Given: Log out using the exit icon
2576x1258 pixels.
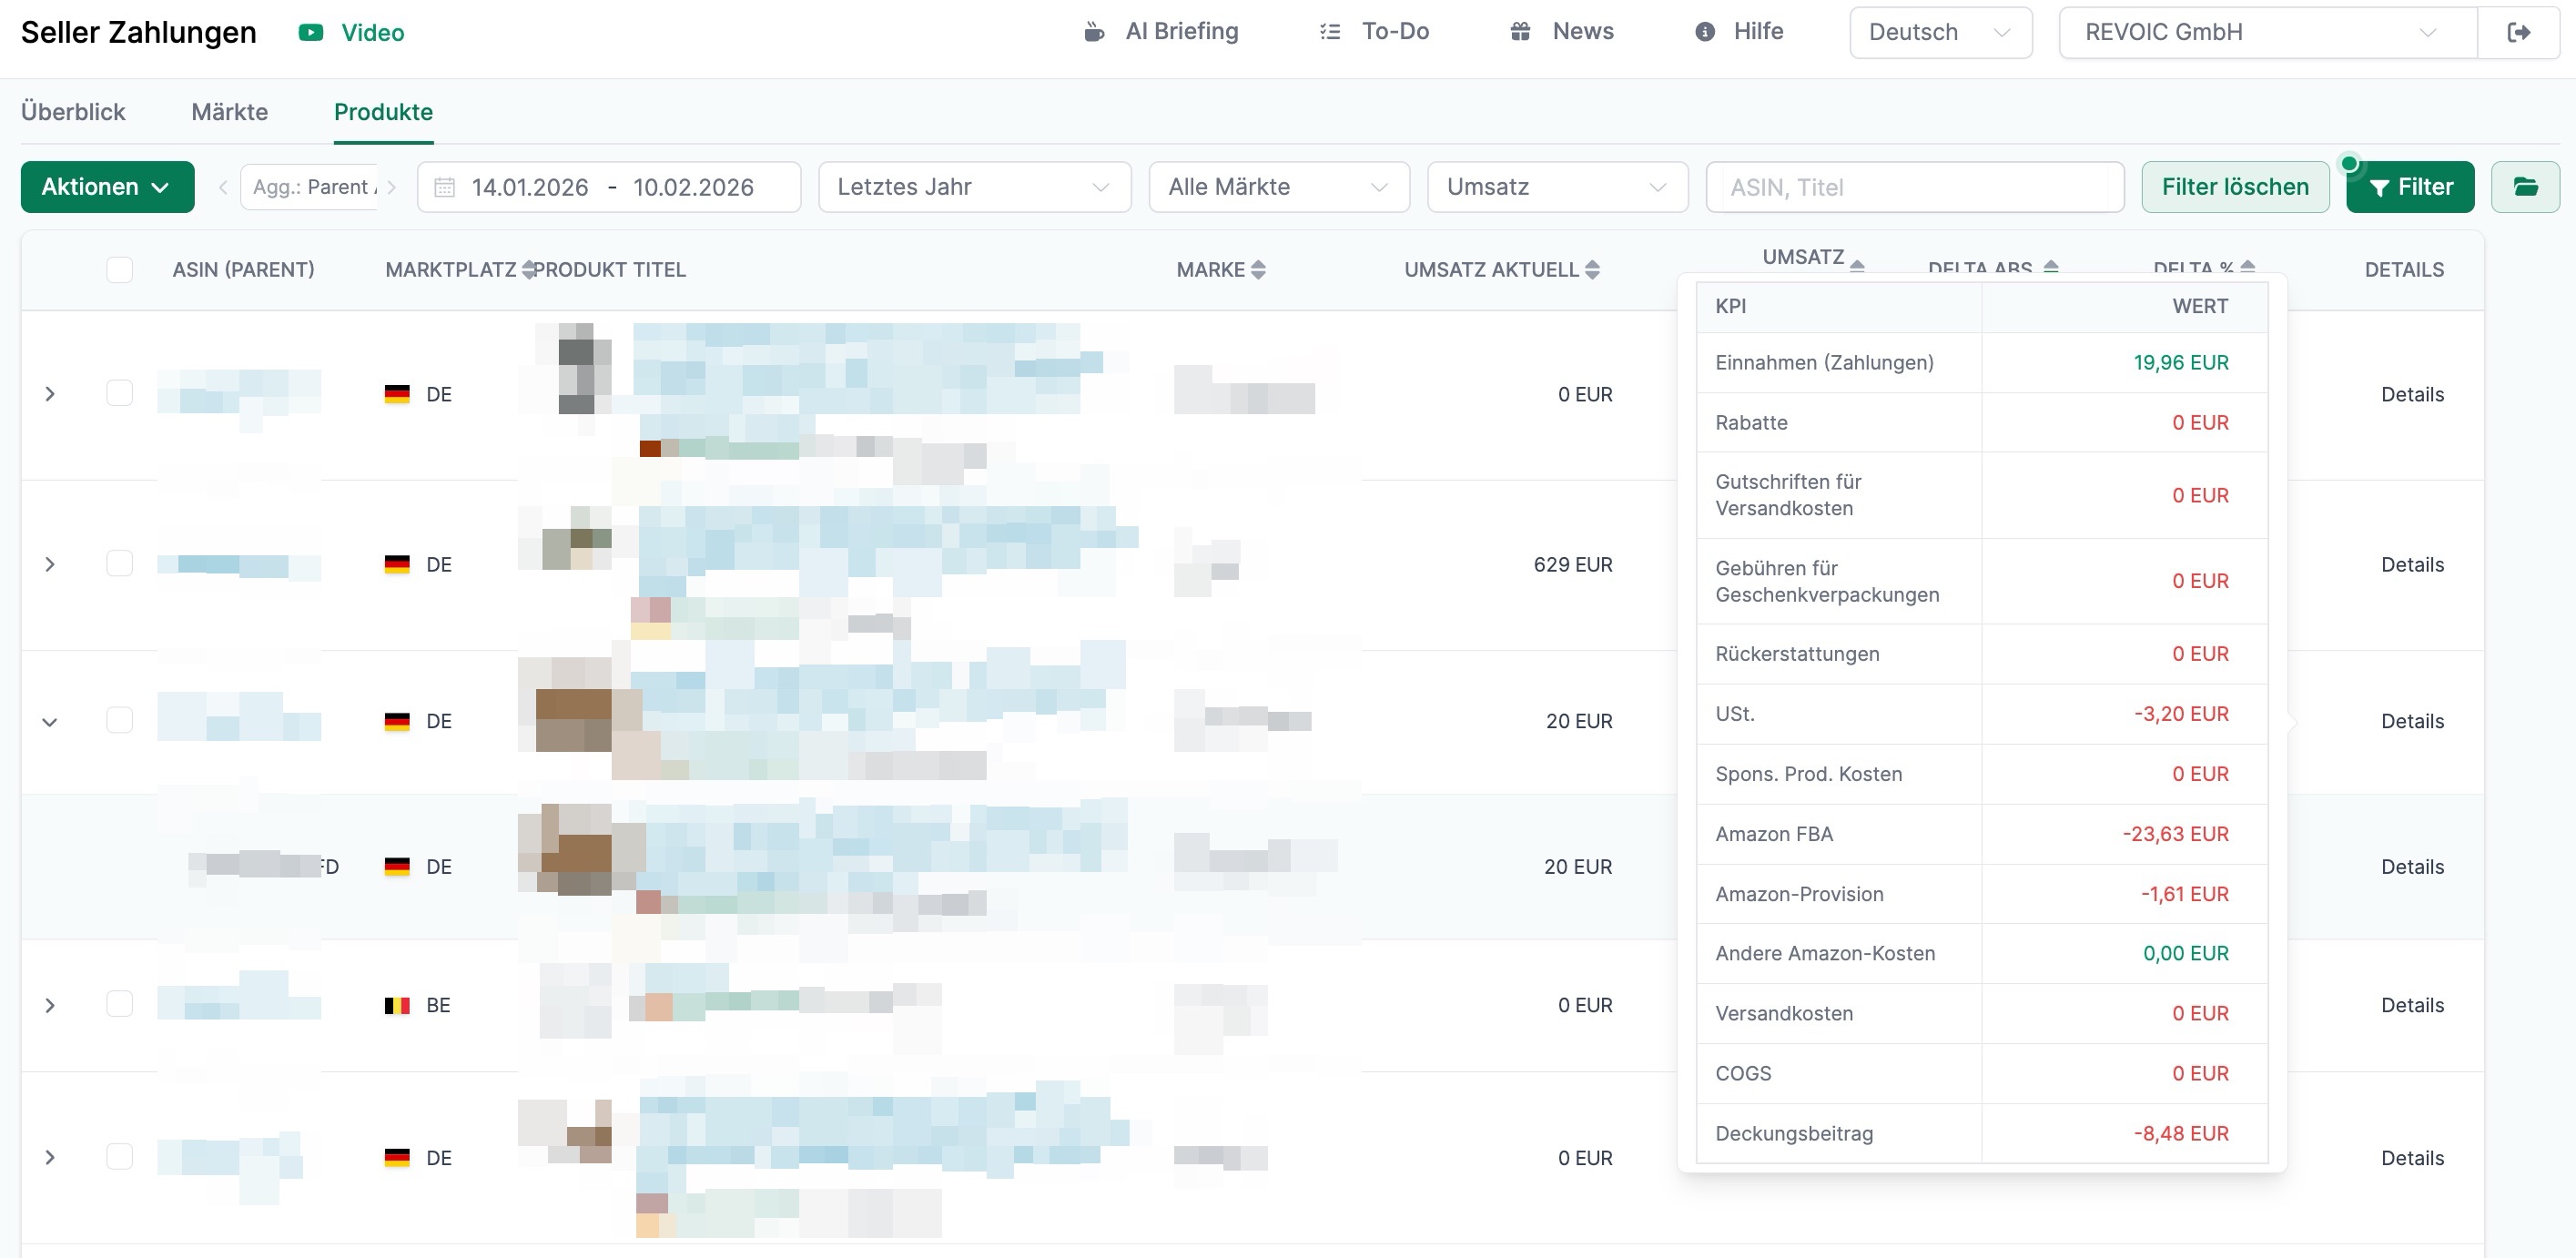Looking at the screenshot, I should click(x=2519, y=31).
